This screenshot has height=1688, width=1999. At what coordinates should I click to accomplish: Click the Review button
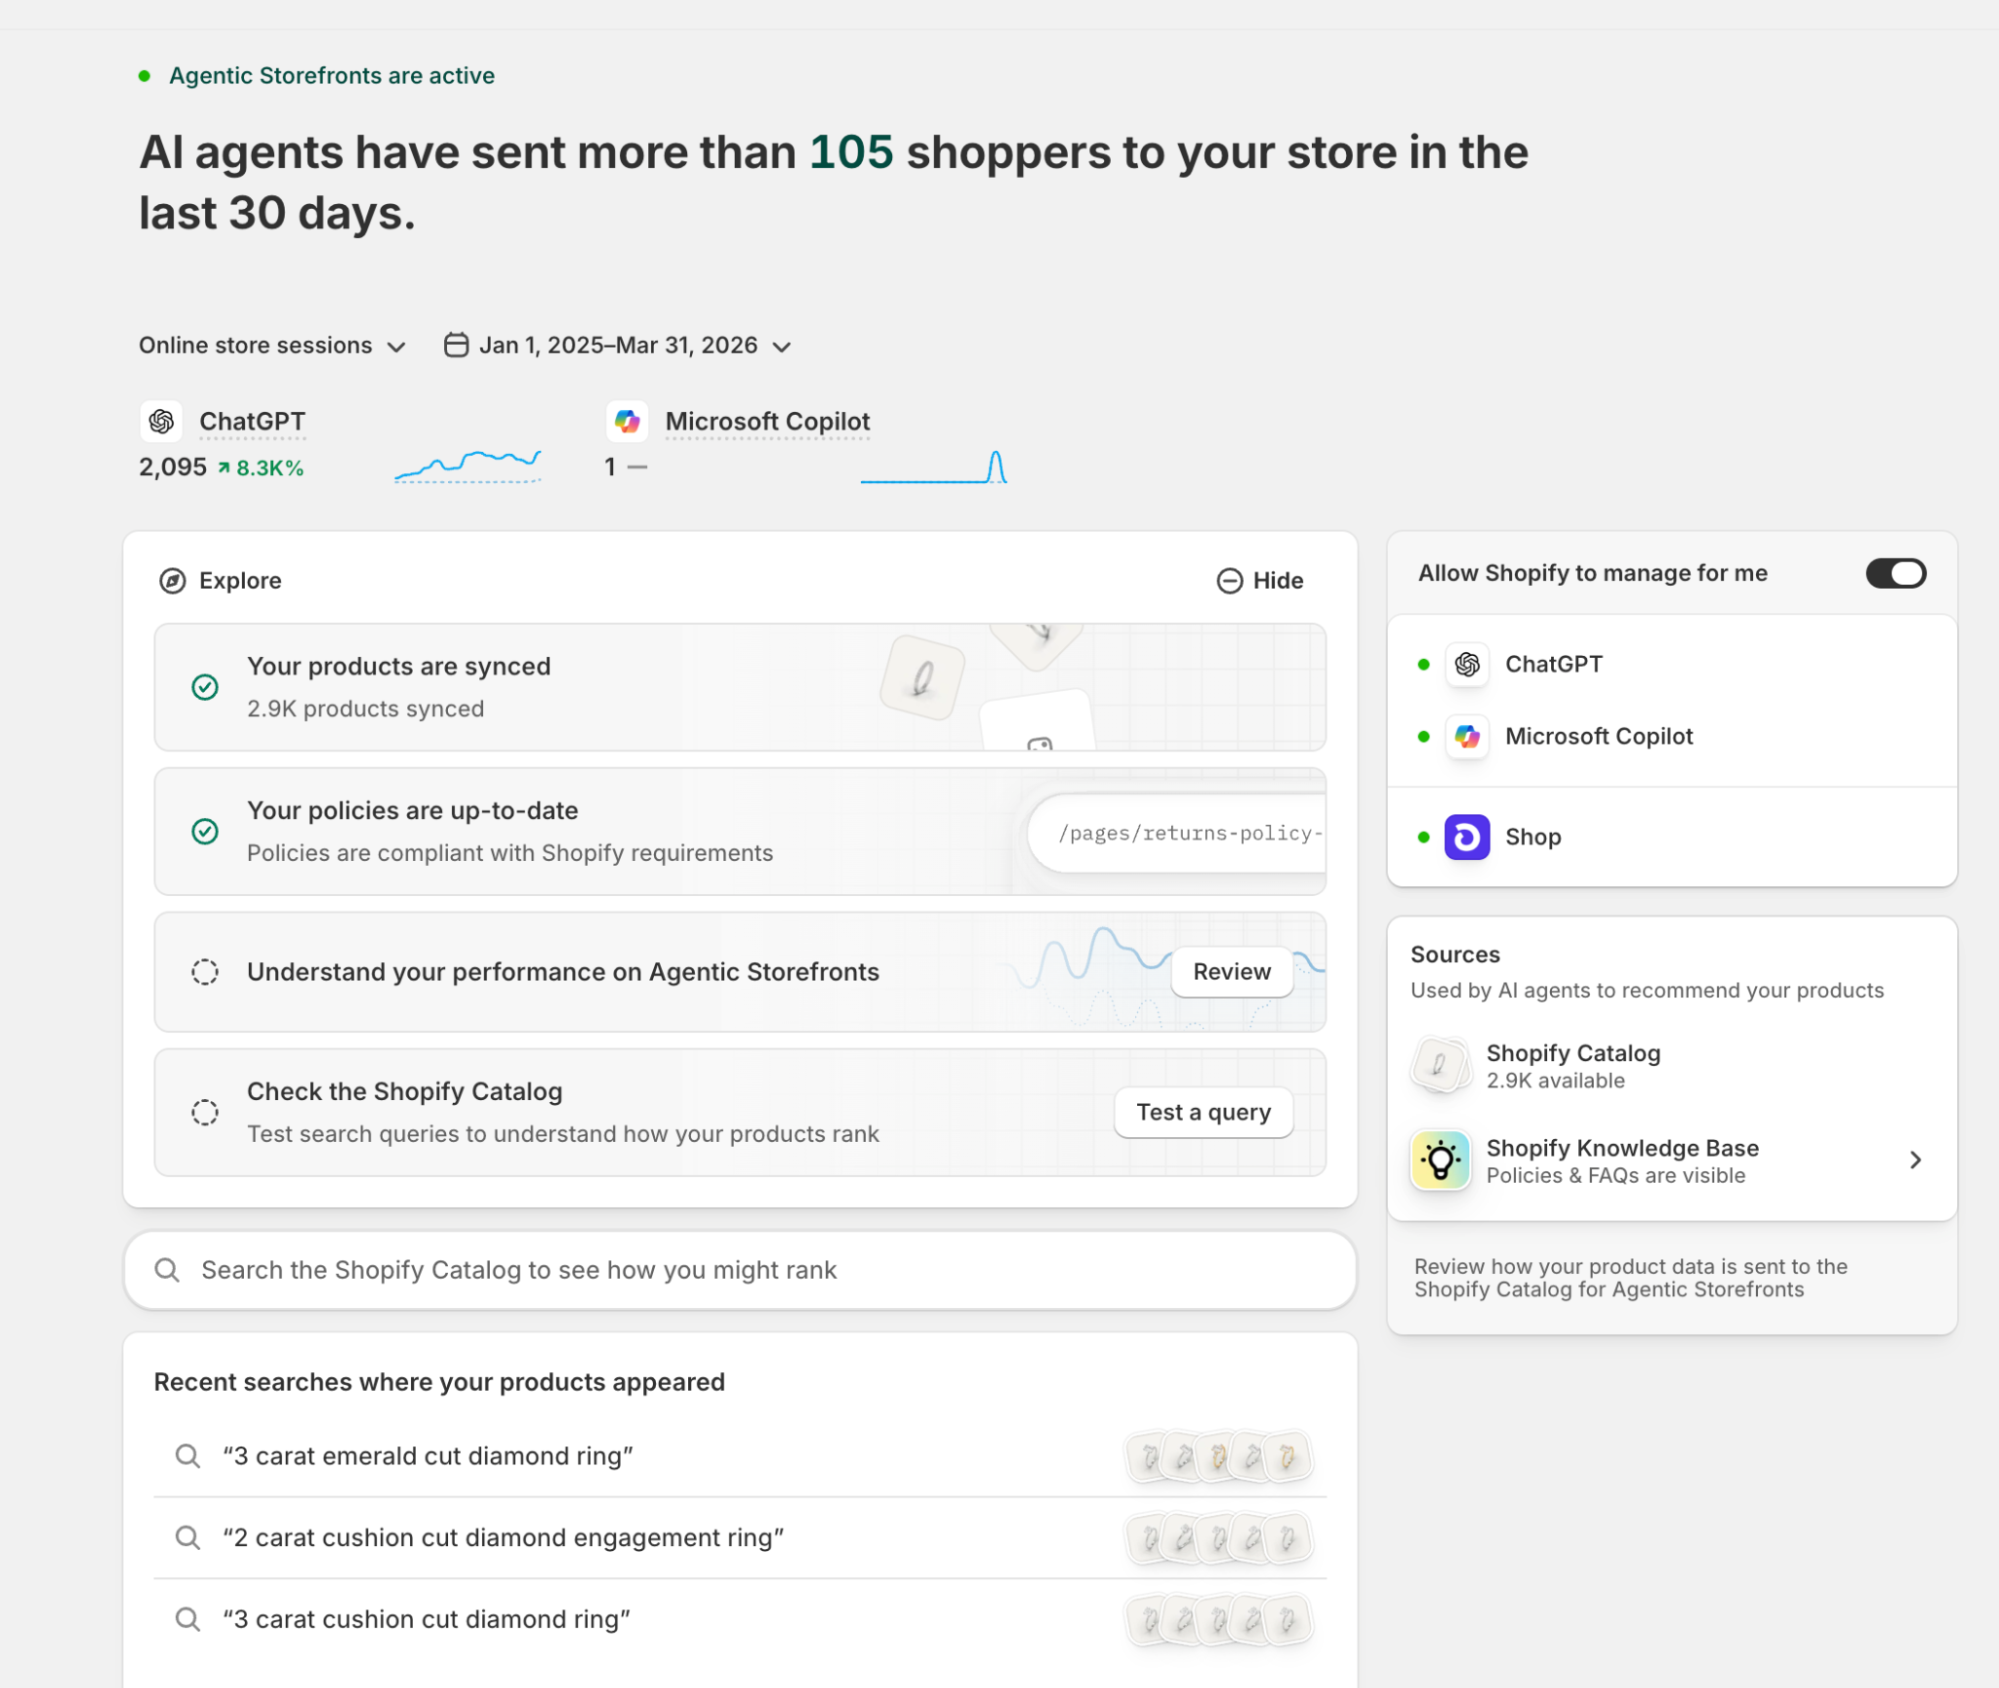pyautogui.click(x=1231, y=972)
